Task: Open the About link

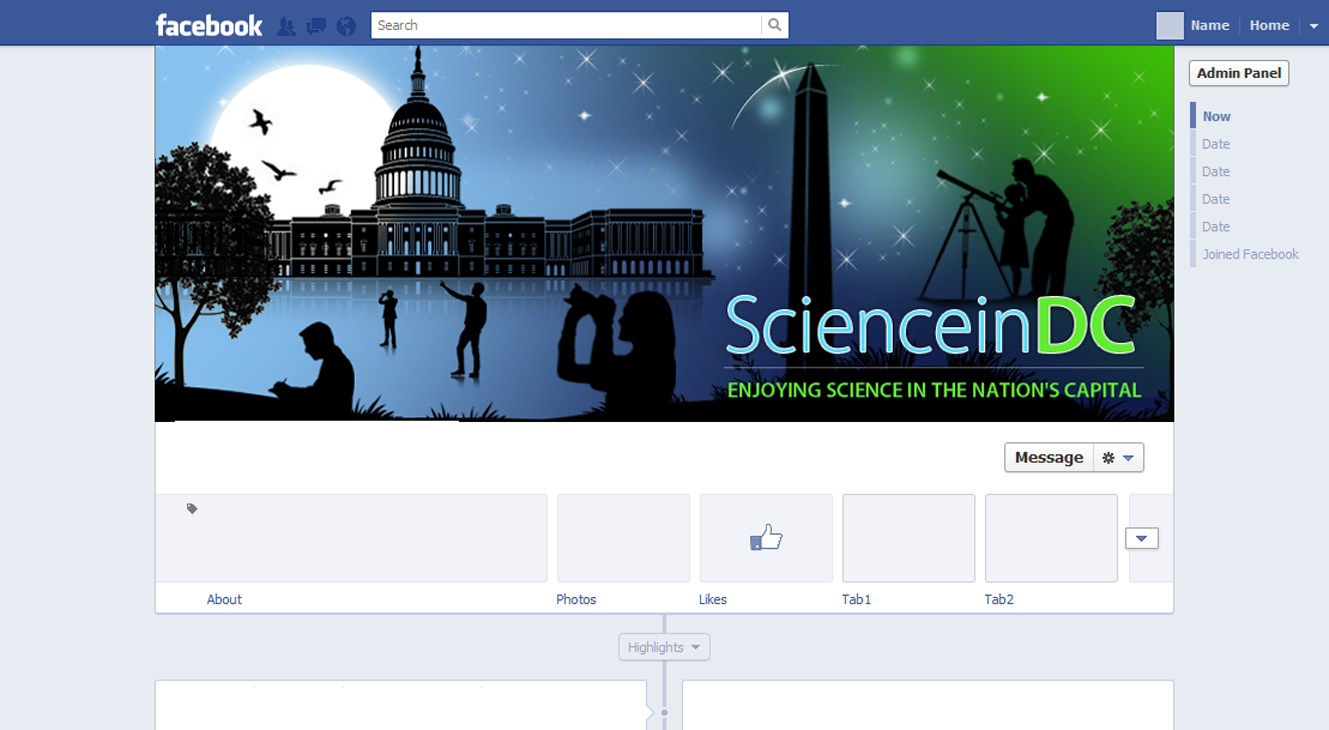Action: click(x=224, y=600)
